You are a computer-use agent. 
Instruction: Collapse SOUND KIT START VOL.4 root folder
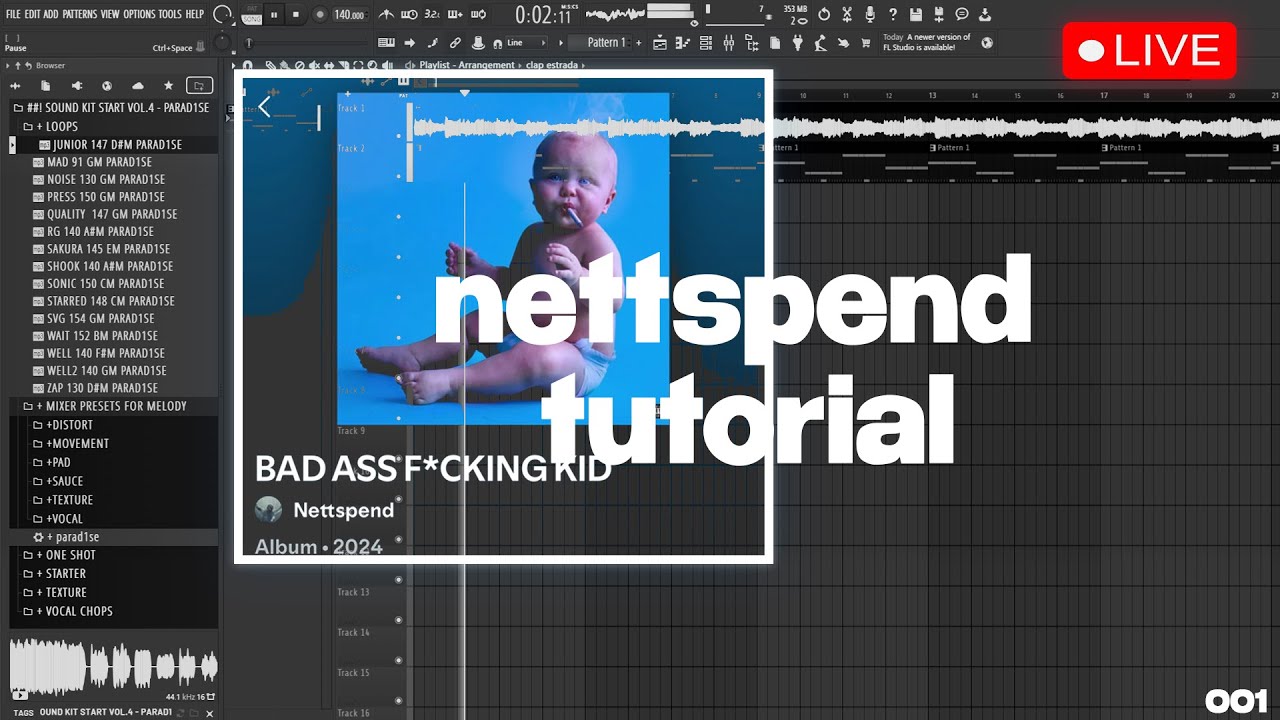[x=112, y=107]
